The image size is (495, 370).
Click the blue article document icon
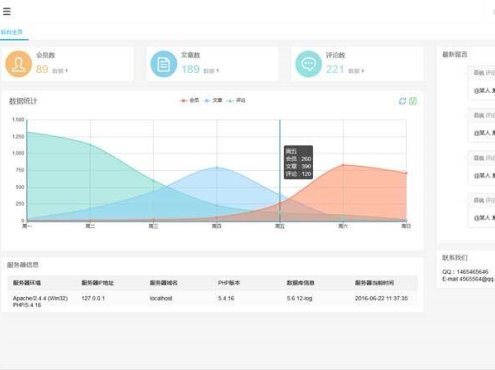(163, 64)
